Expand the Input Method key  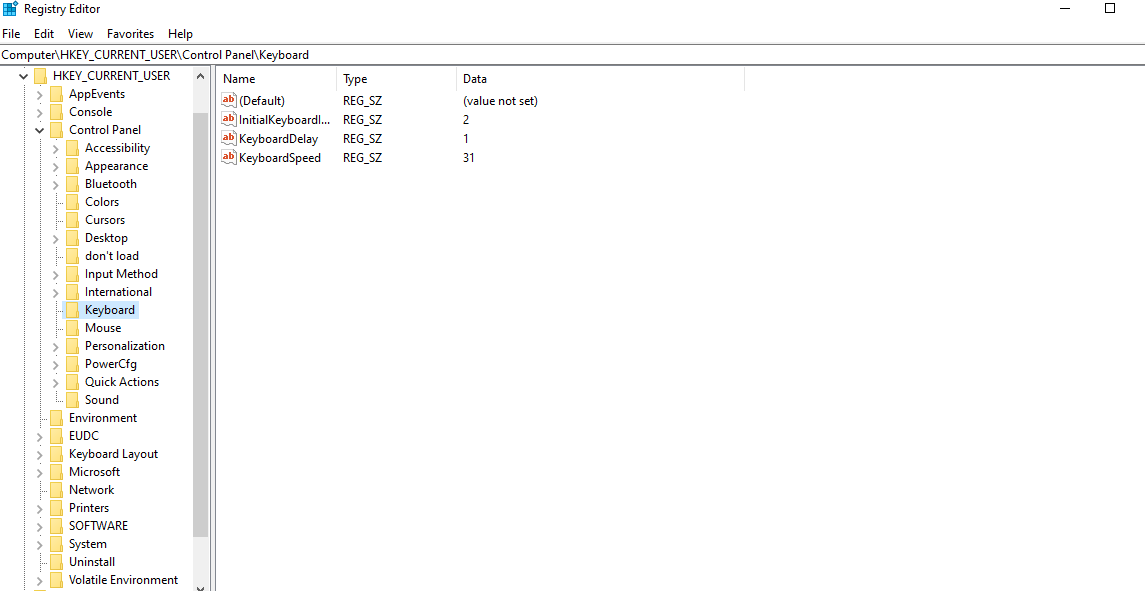(55, 274)
